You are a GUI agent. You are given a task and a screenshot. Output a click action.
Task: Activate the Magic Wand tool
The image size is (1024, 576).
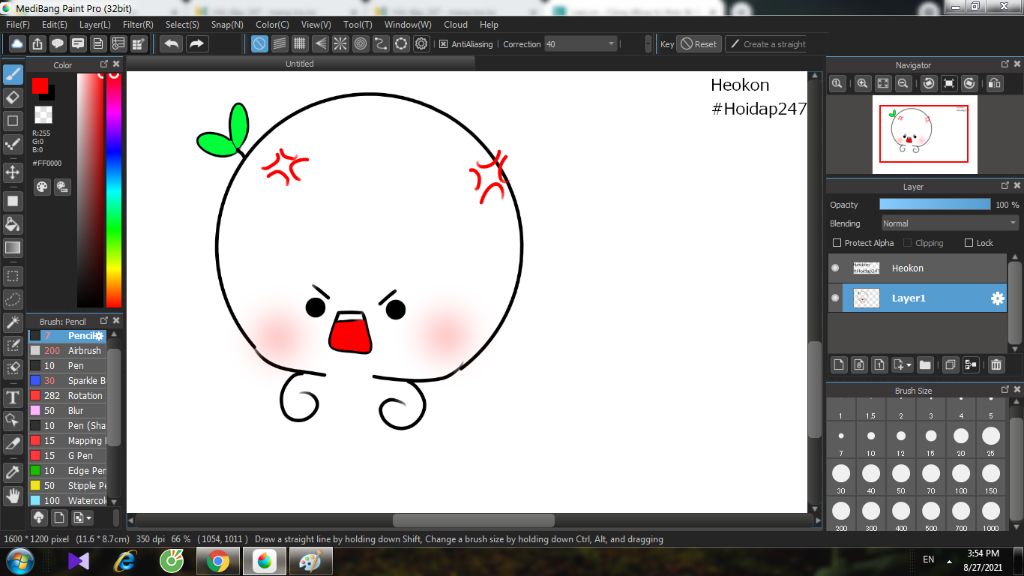pos(13,323)
